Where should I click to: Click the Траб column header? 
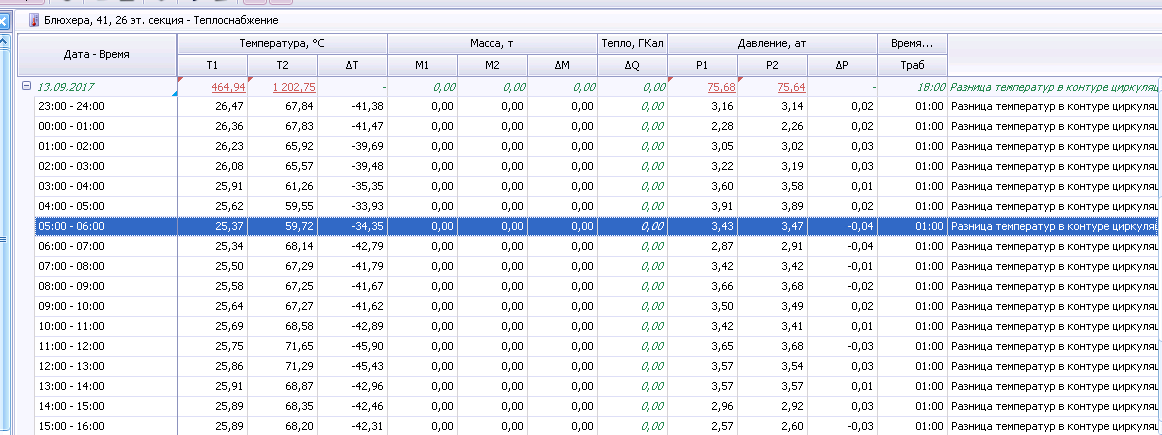pyautogui.click(x=912, y=66)
